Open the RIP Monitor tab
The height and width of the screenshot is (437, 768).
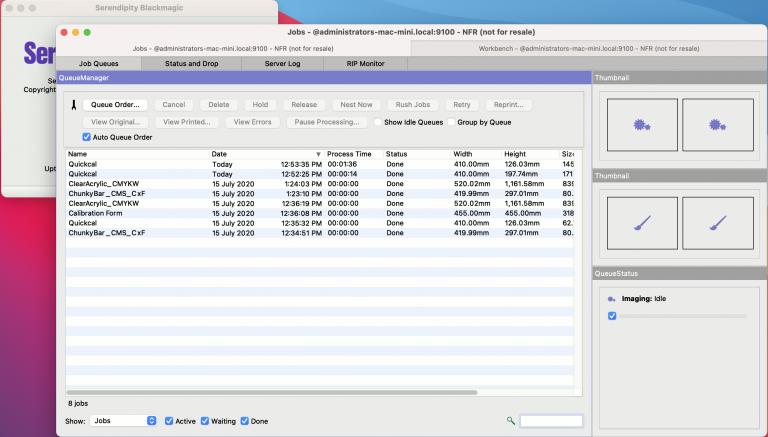(x=365, y=64)
